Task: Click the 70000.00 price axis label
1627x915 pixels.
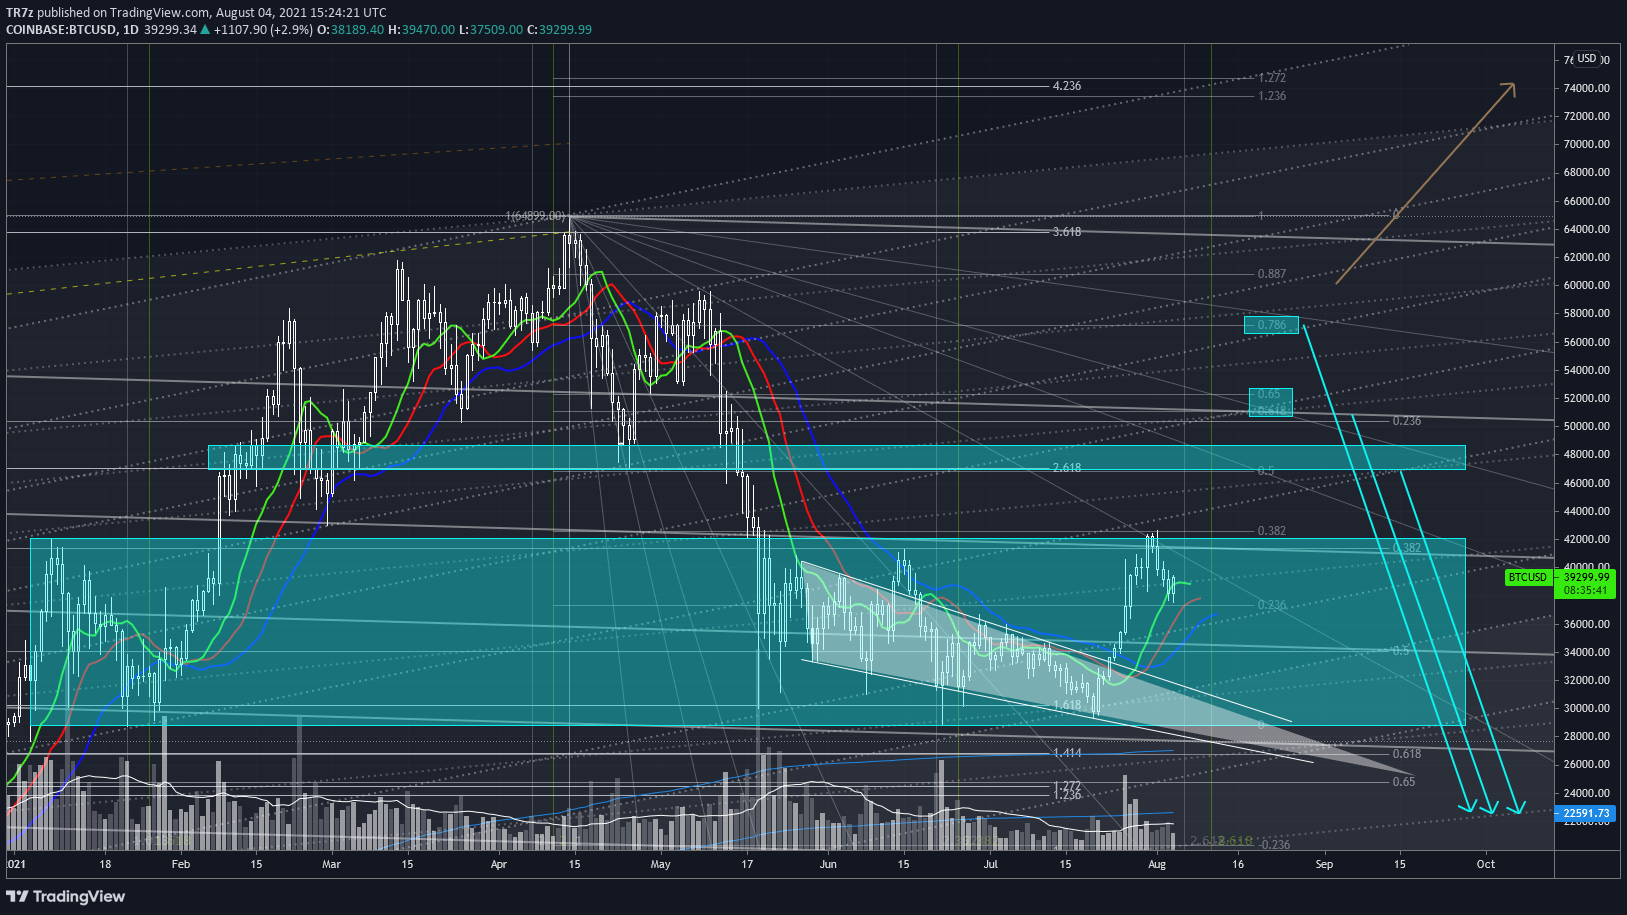Action: click(1587, 144)
